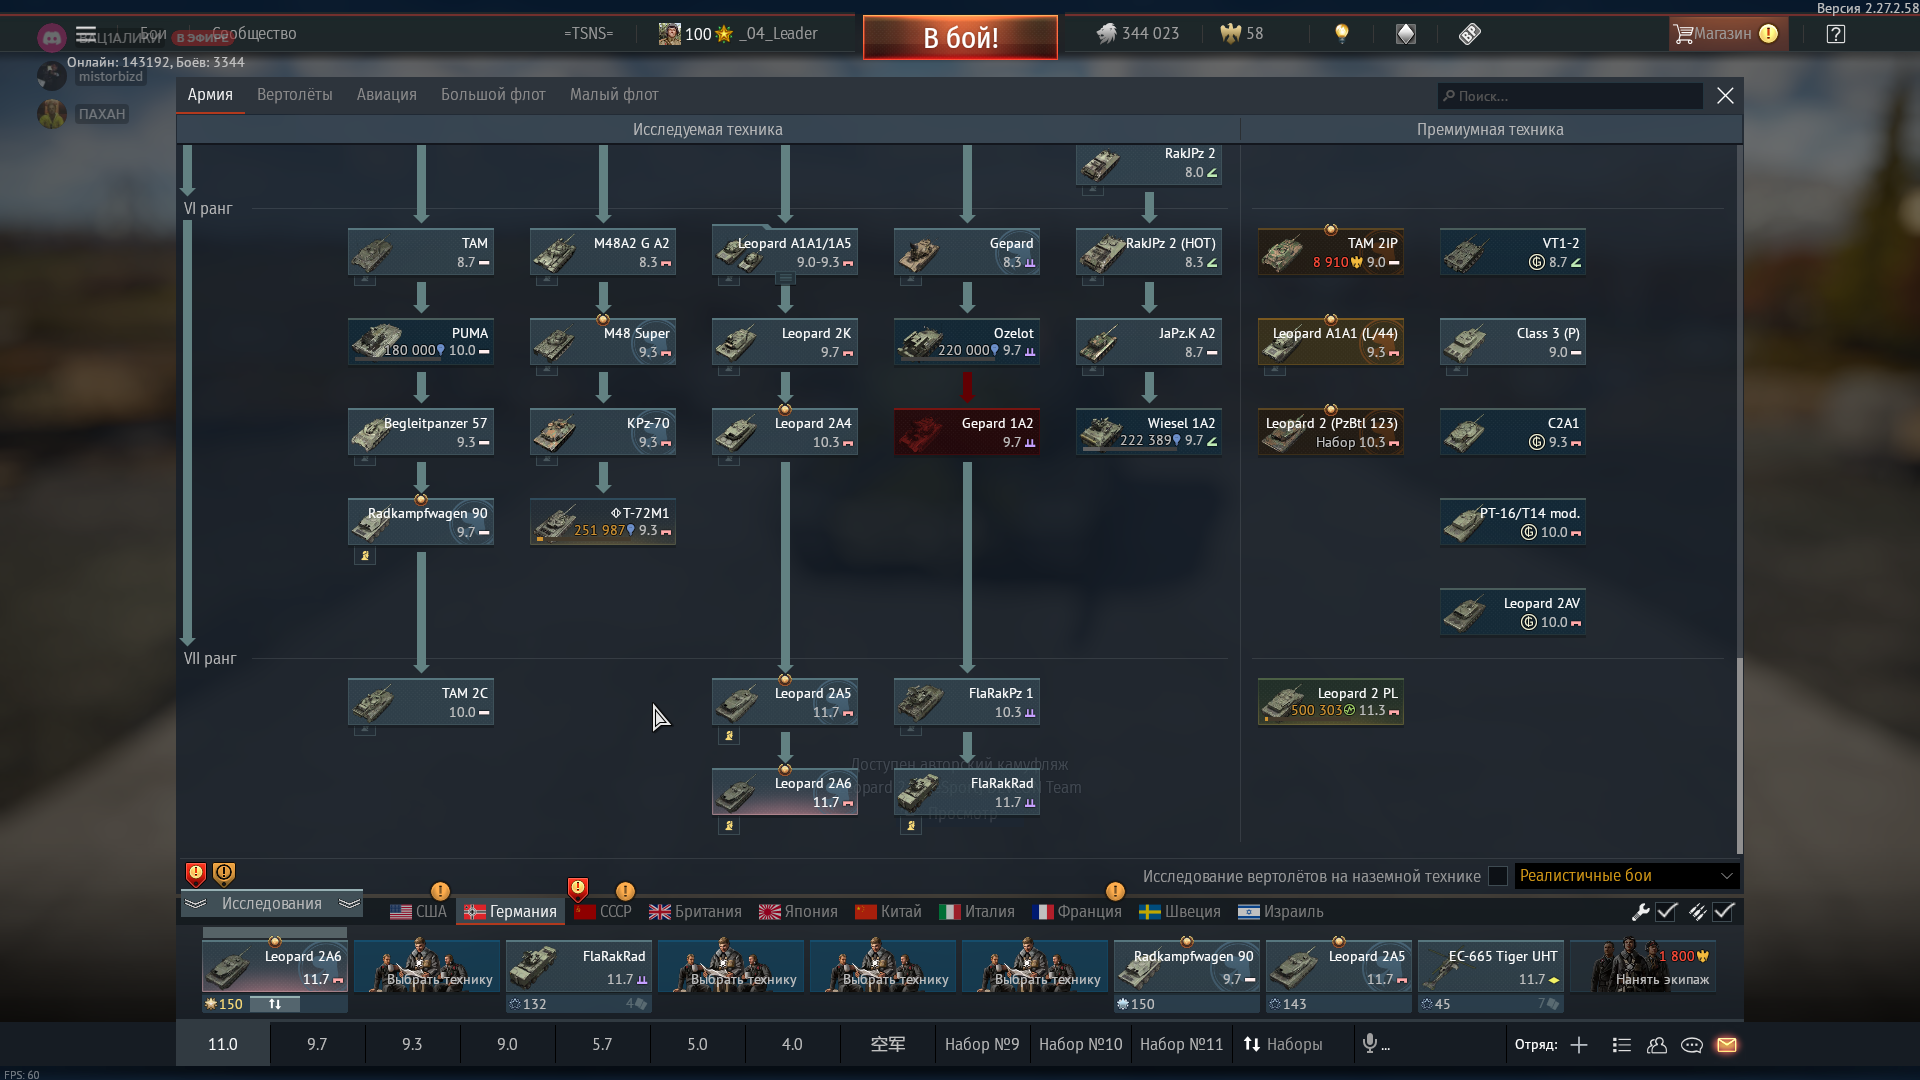Switch to the Большой флот tab
This screenshot has width=1920, height=1080.
493,95
